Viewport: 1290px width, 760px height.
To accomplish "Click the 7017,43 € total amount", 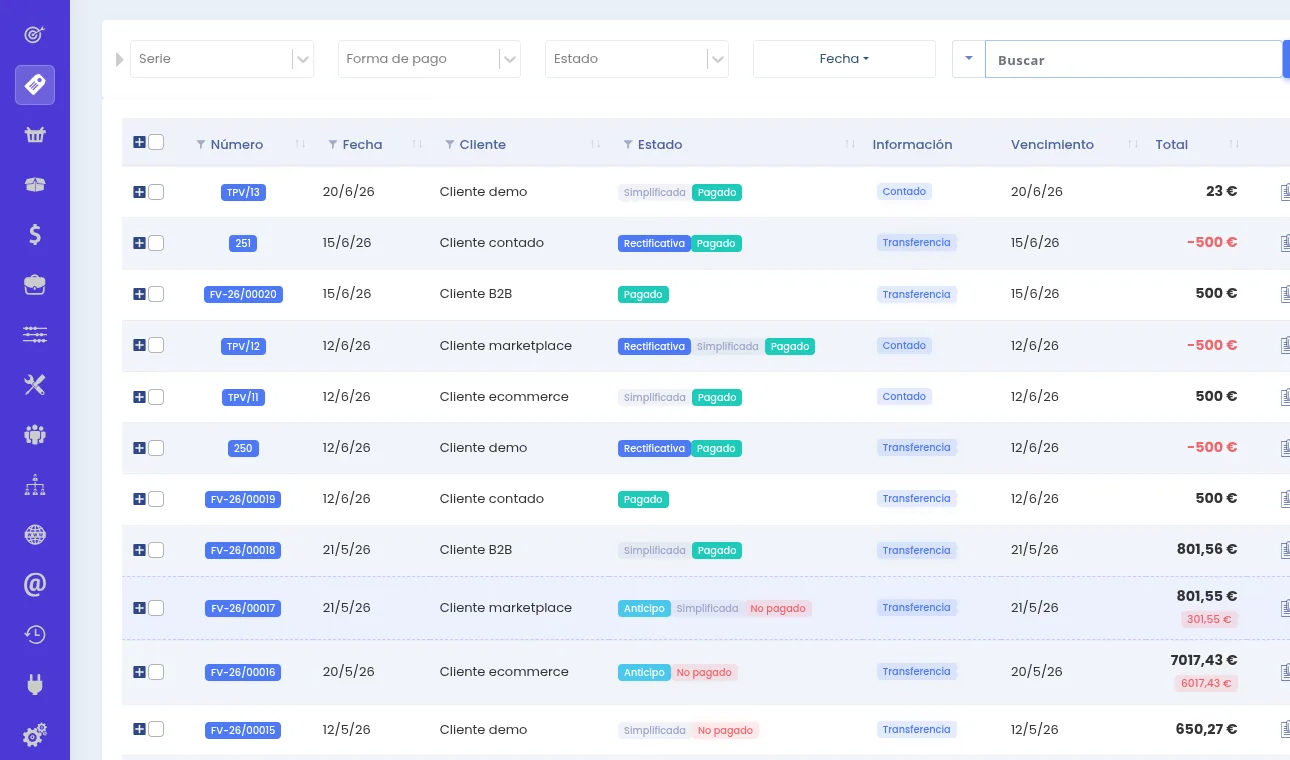I will pos(1204,660).
